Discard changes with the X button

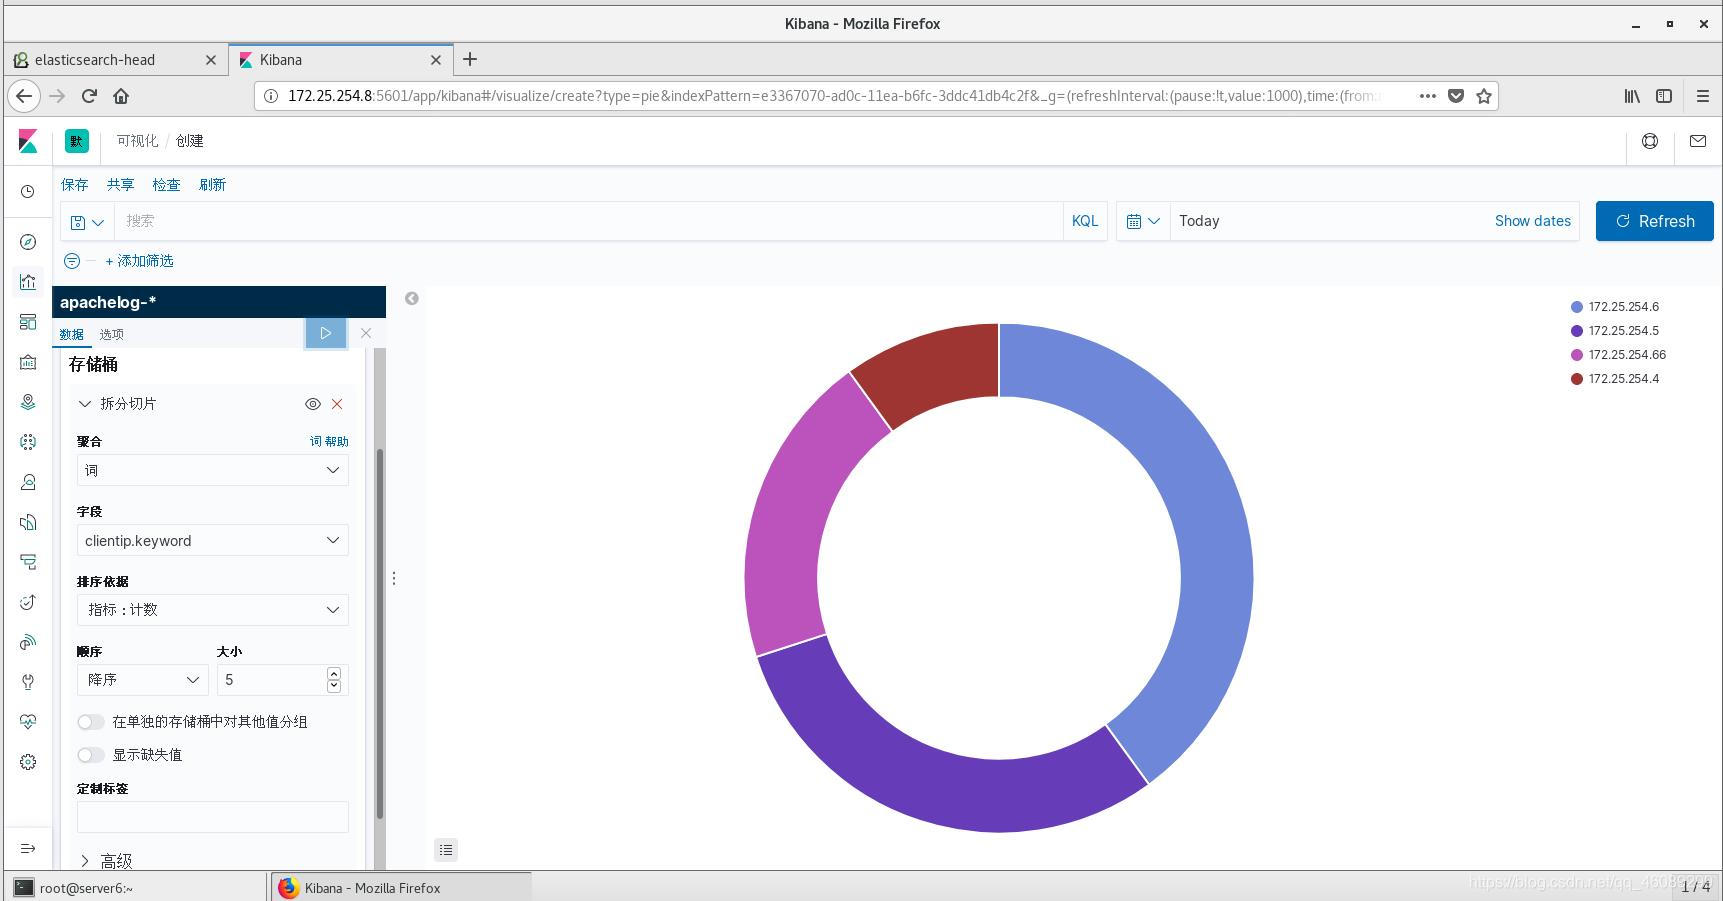(x=366, y=333)
